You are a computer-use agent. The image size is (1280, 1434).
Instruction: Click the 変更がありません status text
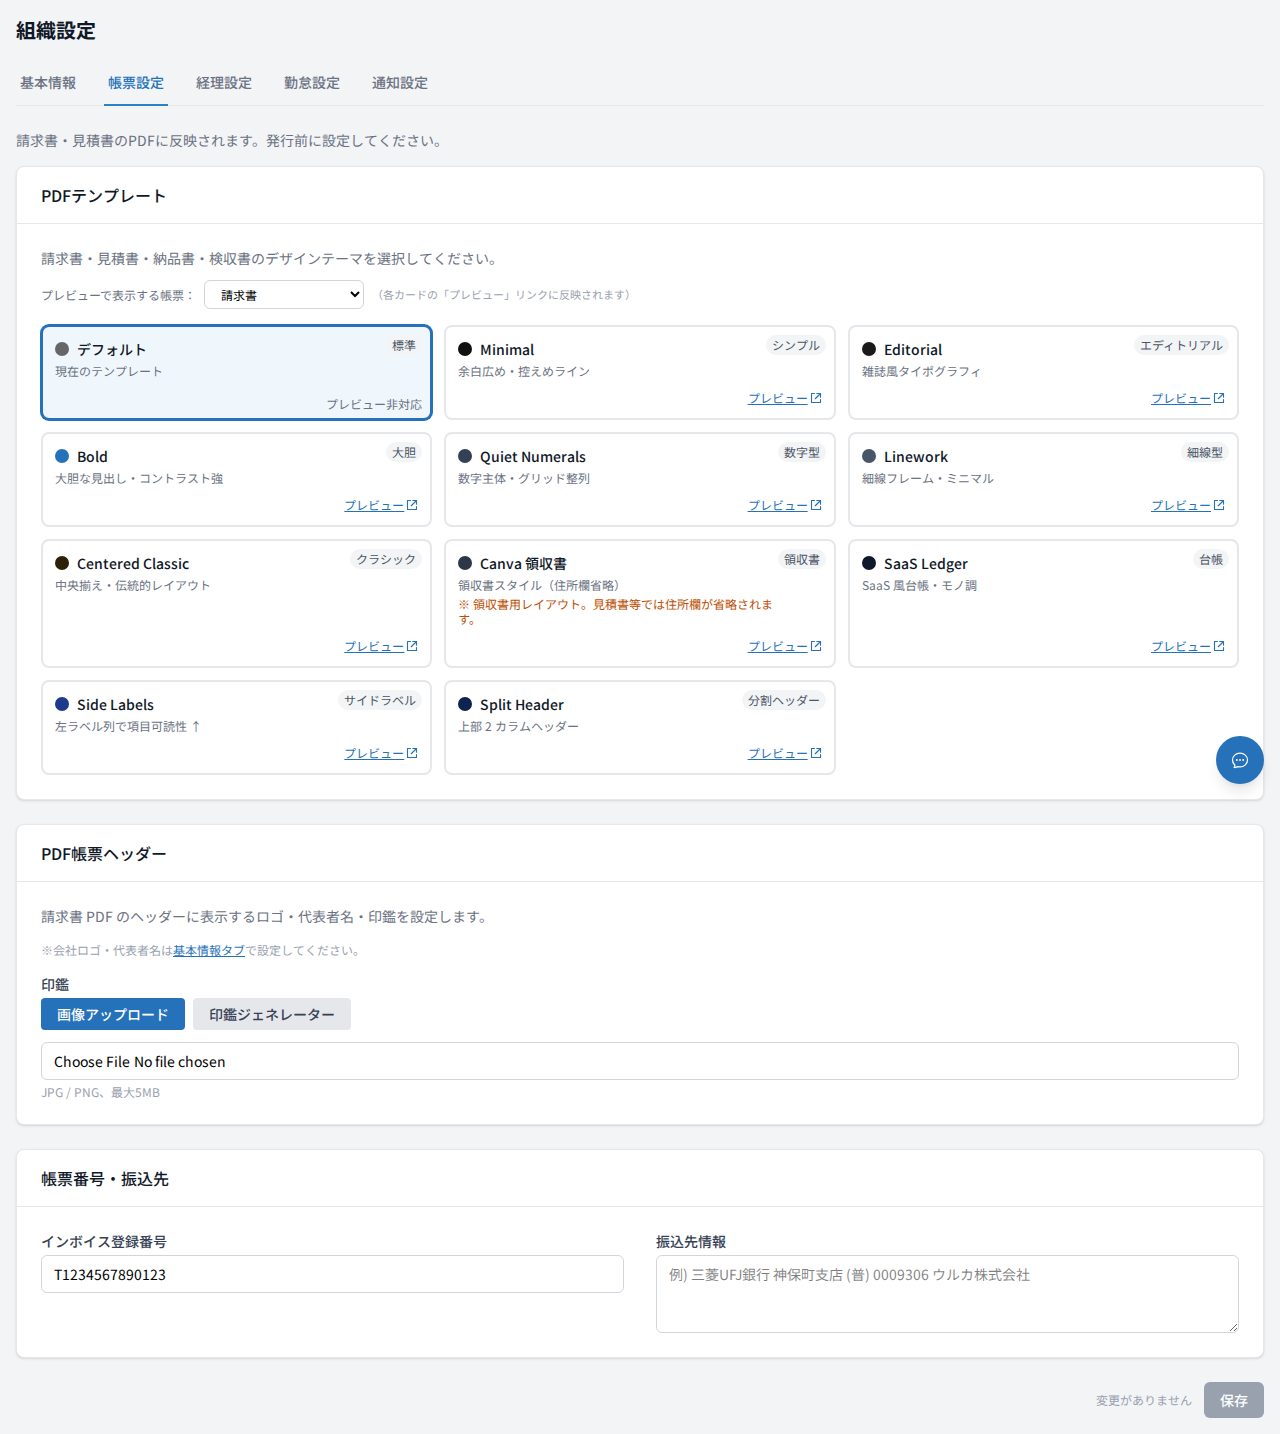tap(1144, 1400)
